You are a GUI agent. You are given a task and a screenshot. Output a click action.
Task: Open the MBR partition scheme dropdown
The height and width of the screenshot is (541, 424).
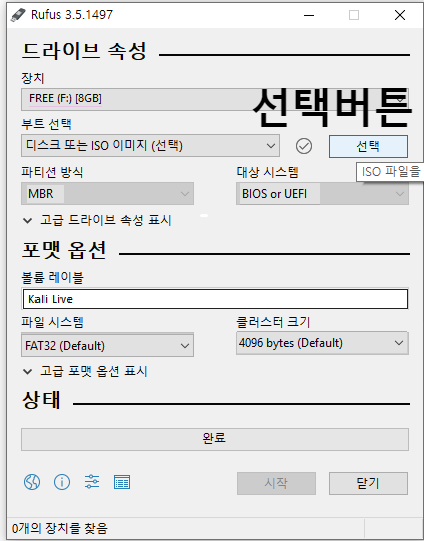(x=107, y=194)
